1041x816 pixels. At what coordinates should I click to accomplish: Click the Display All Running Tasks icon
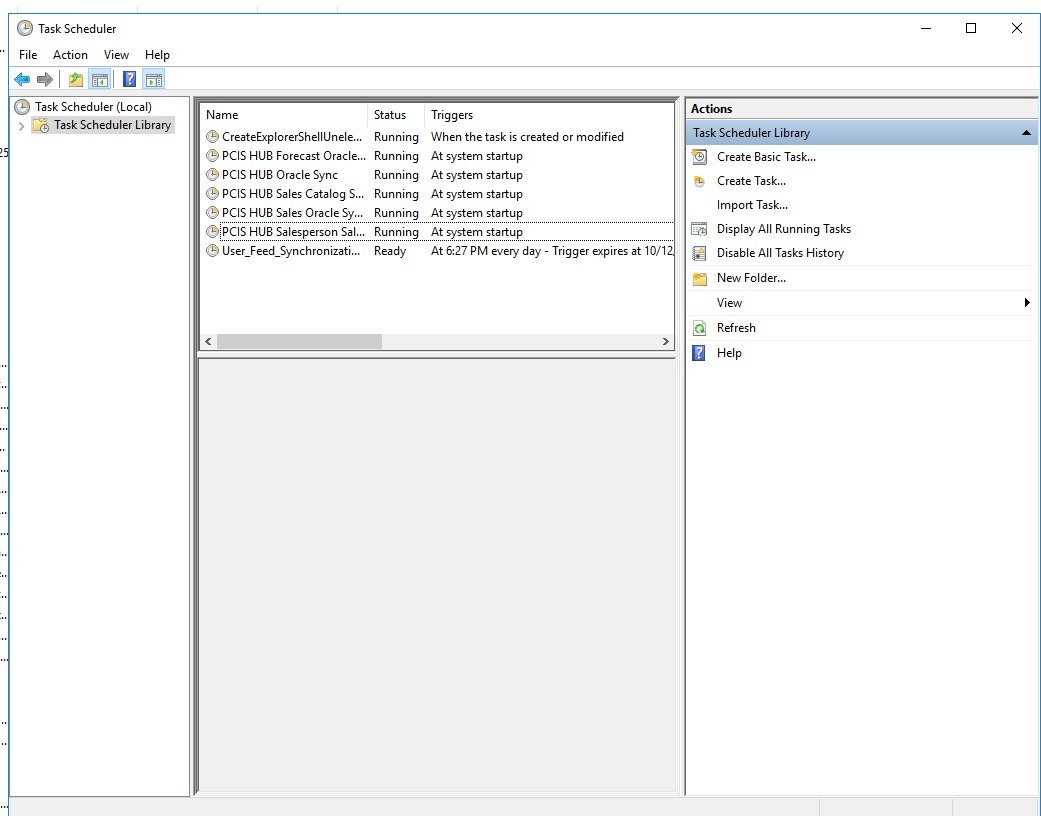pos(699,229)
